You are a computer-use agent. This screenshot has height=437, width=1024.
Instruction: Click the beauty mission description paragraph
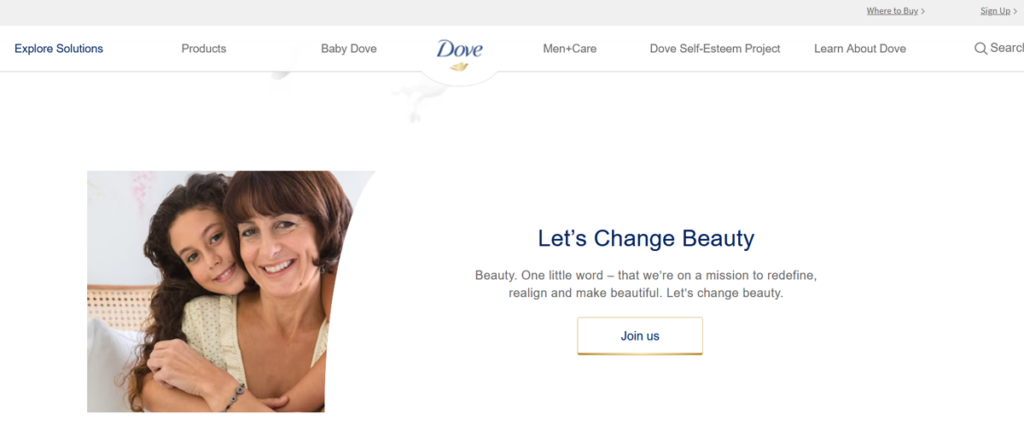pyautogui.click(x=646, y=284)
